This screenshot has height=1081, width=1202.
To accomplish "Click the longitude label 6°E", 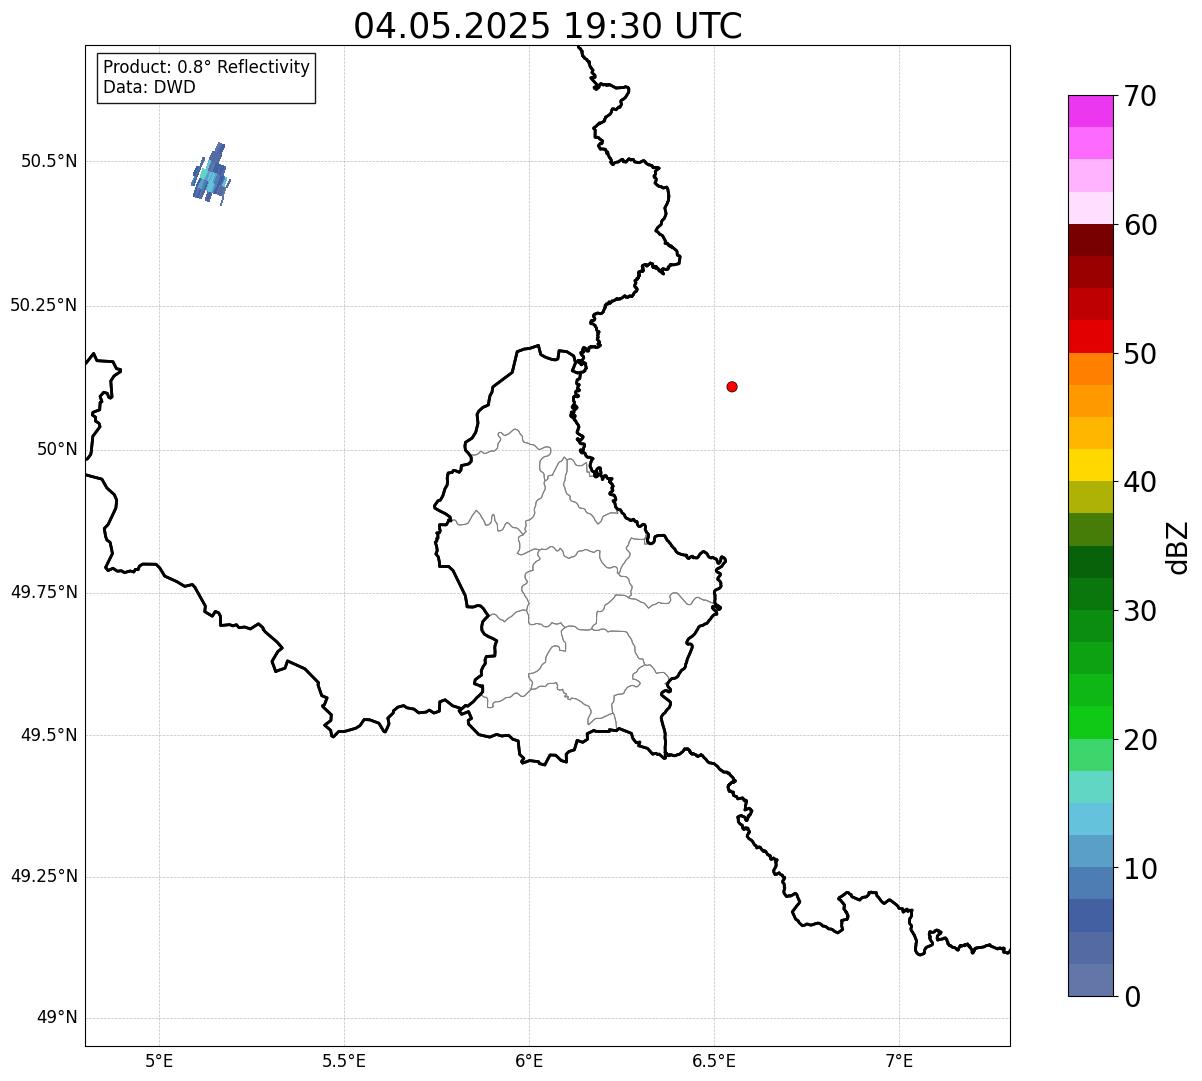I will [529, 1061].
